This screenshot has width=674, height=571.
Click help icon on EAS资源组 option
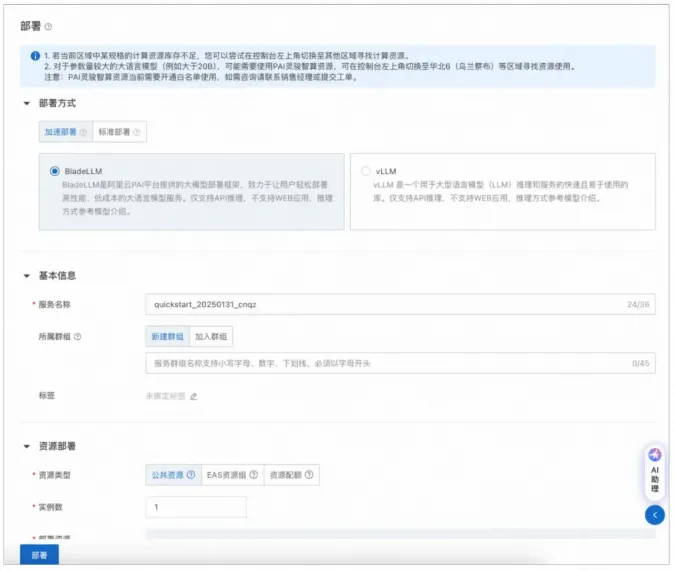(x=254, y=475)
